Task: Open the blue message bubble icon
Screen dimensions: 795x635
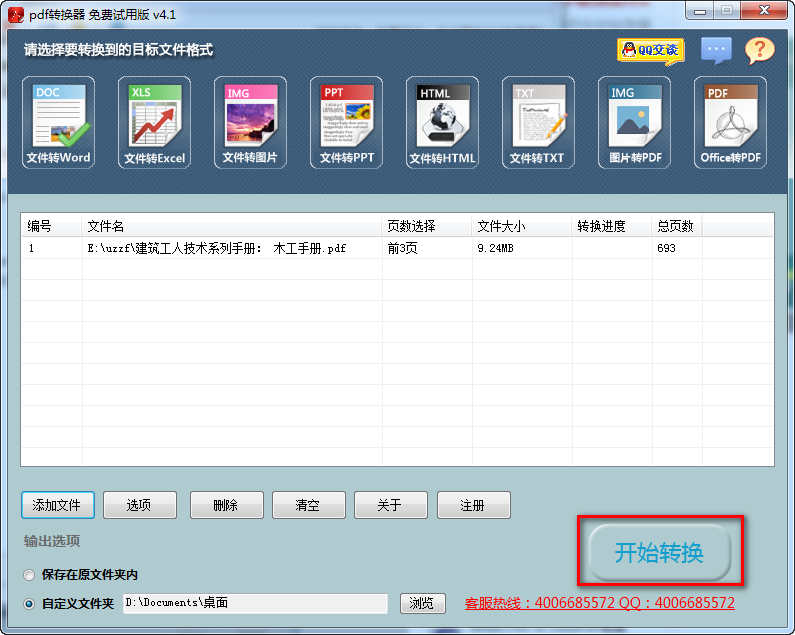Action: click(x=716, y=51)
